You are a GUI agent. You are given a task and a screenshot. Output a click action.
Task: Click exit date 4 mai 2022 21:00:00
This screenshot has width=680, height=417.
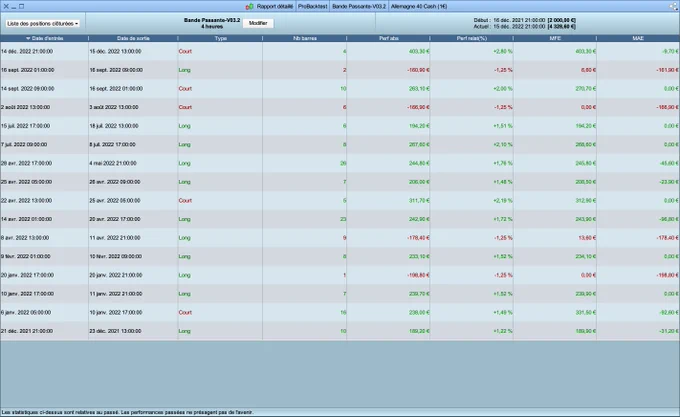[x=113, y=163]
